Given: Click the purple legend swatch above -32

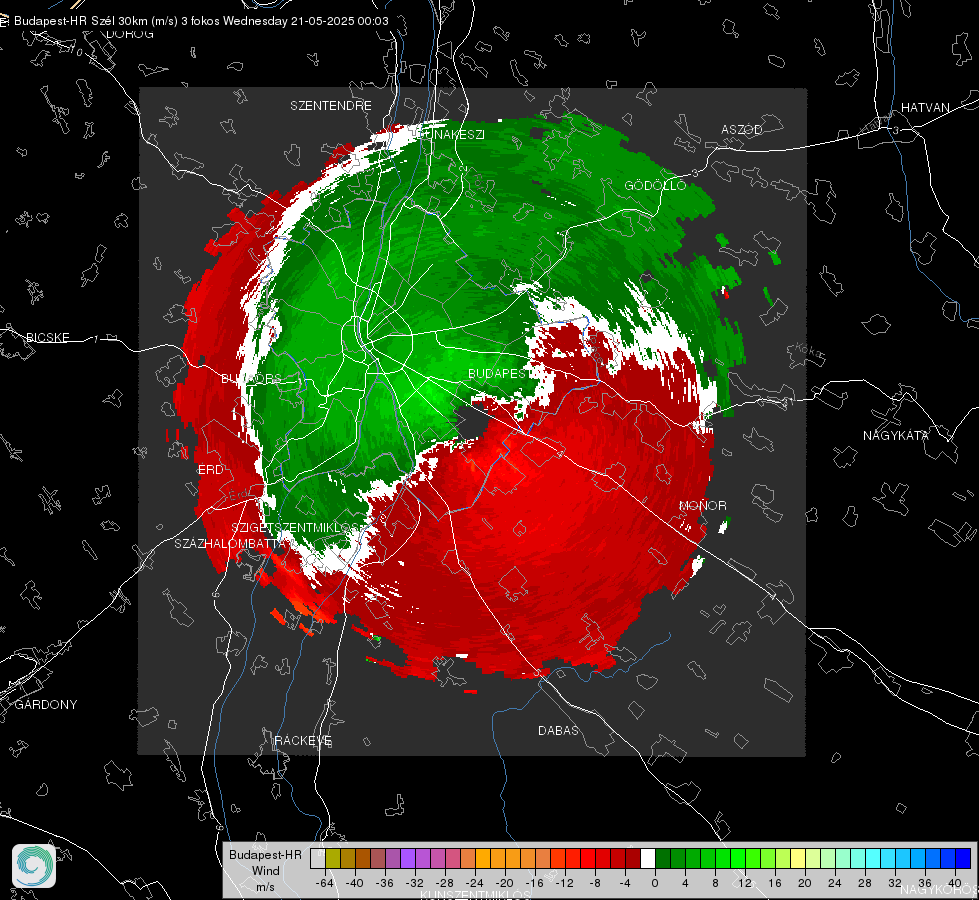Looking at the screenshot, I should pyautogui.click(x=408, y=858).
